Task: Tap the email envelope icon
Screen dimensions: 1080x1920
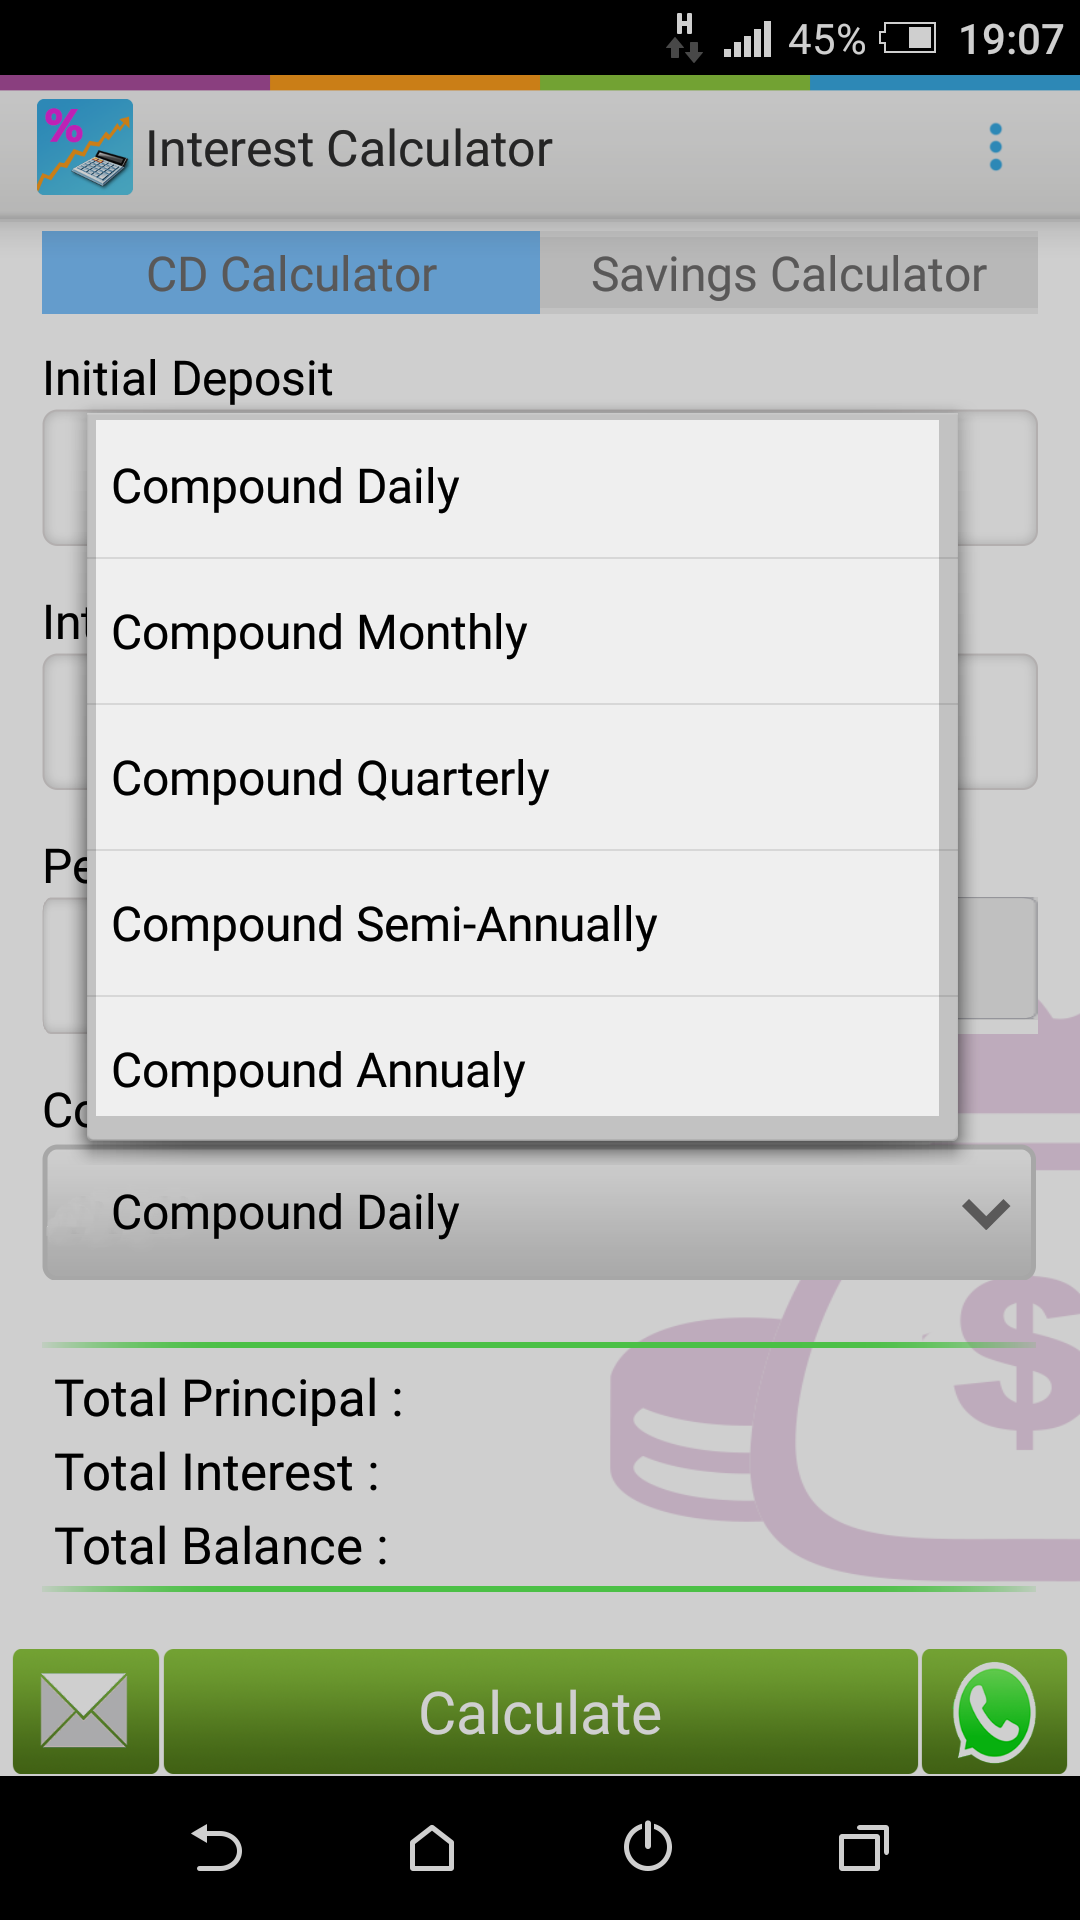Action: click(85, 1712)
